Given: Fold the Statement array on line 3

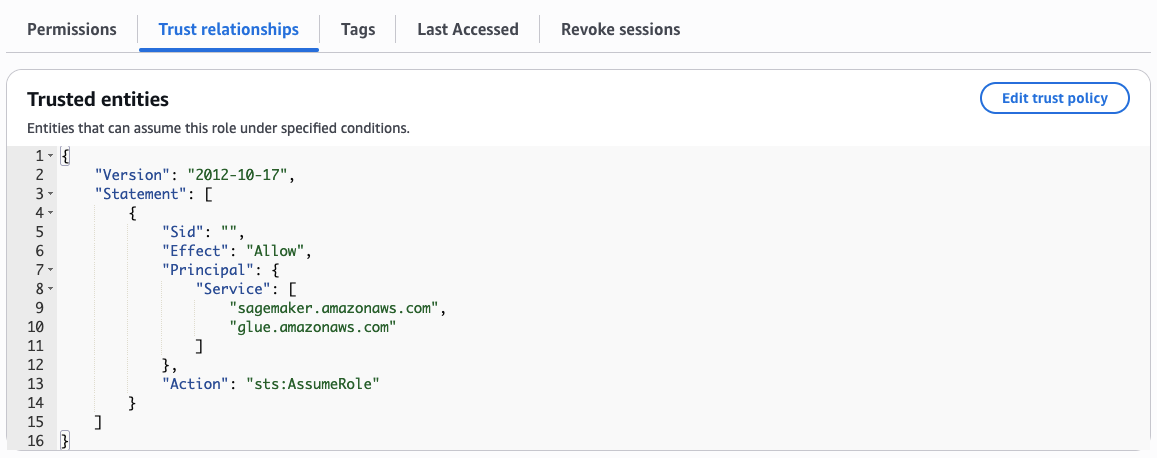Looking at the screenshot, I should click(50, 194).
